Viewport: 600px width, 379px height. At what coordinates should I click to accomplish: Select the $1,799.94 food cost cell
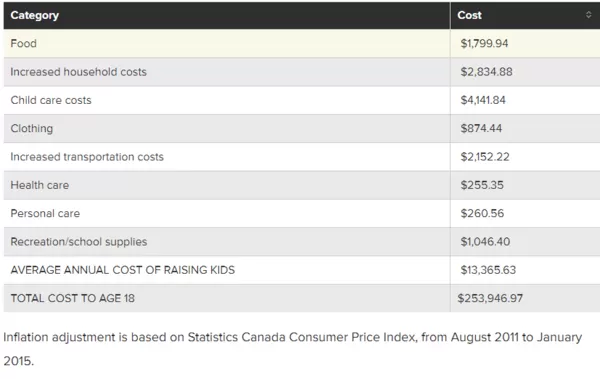tap(525, 44)
